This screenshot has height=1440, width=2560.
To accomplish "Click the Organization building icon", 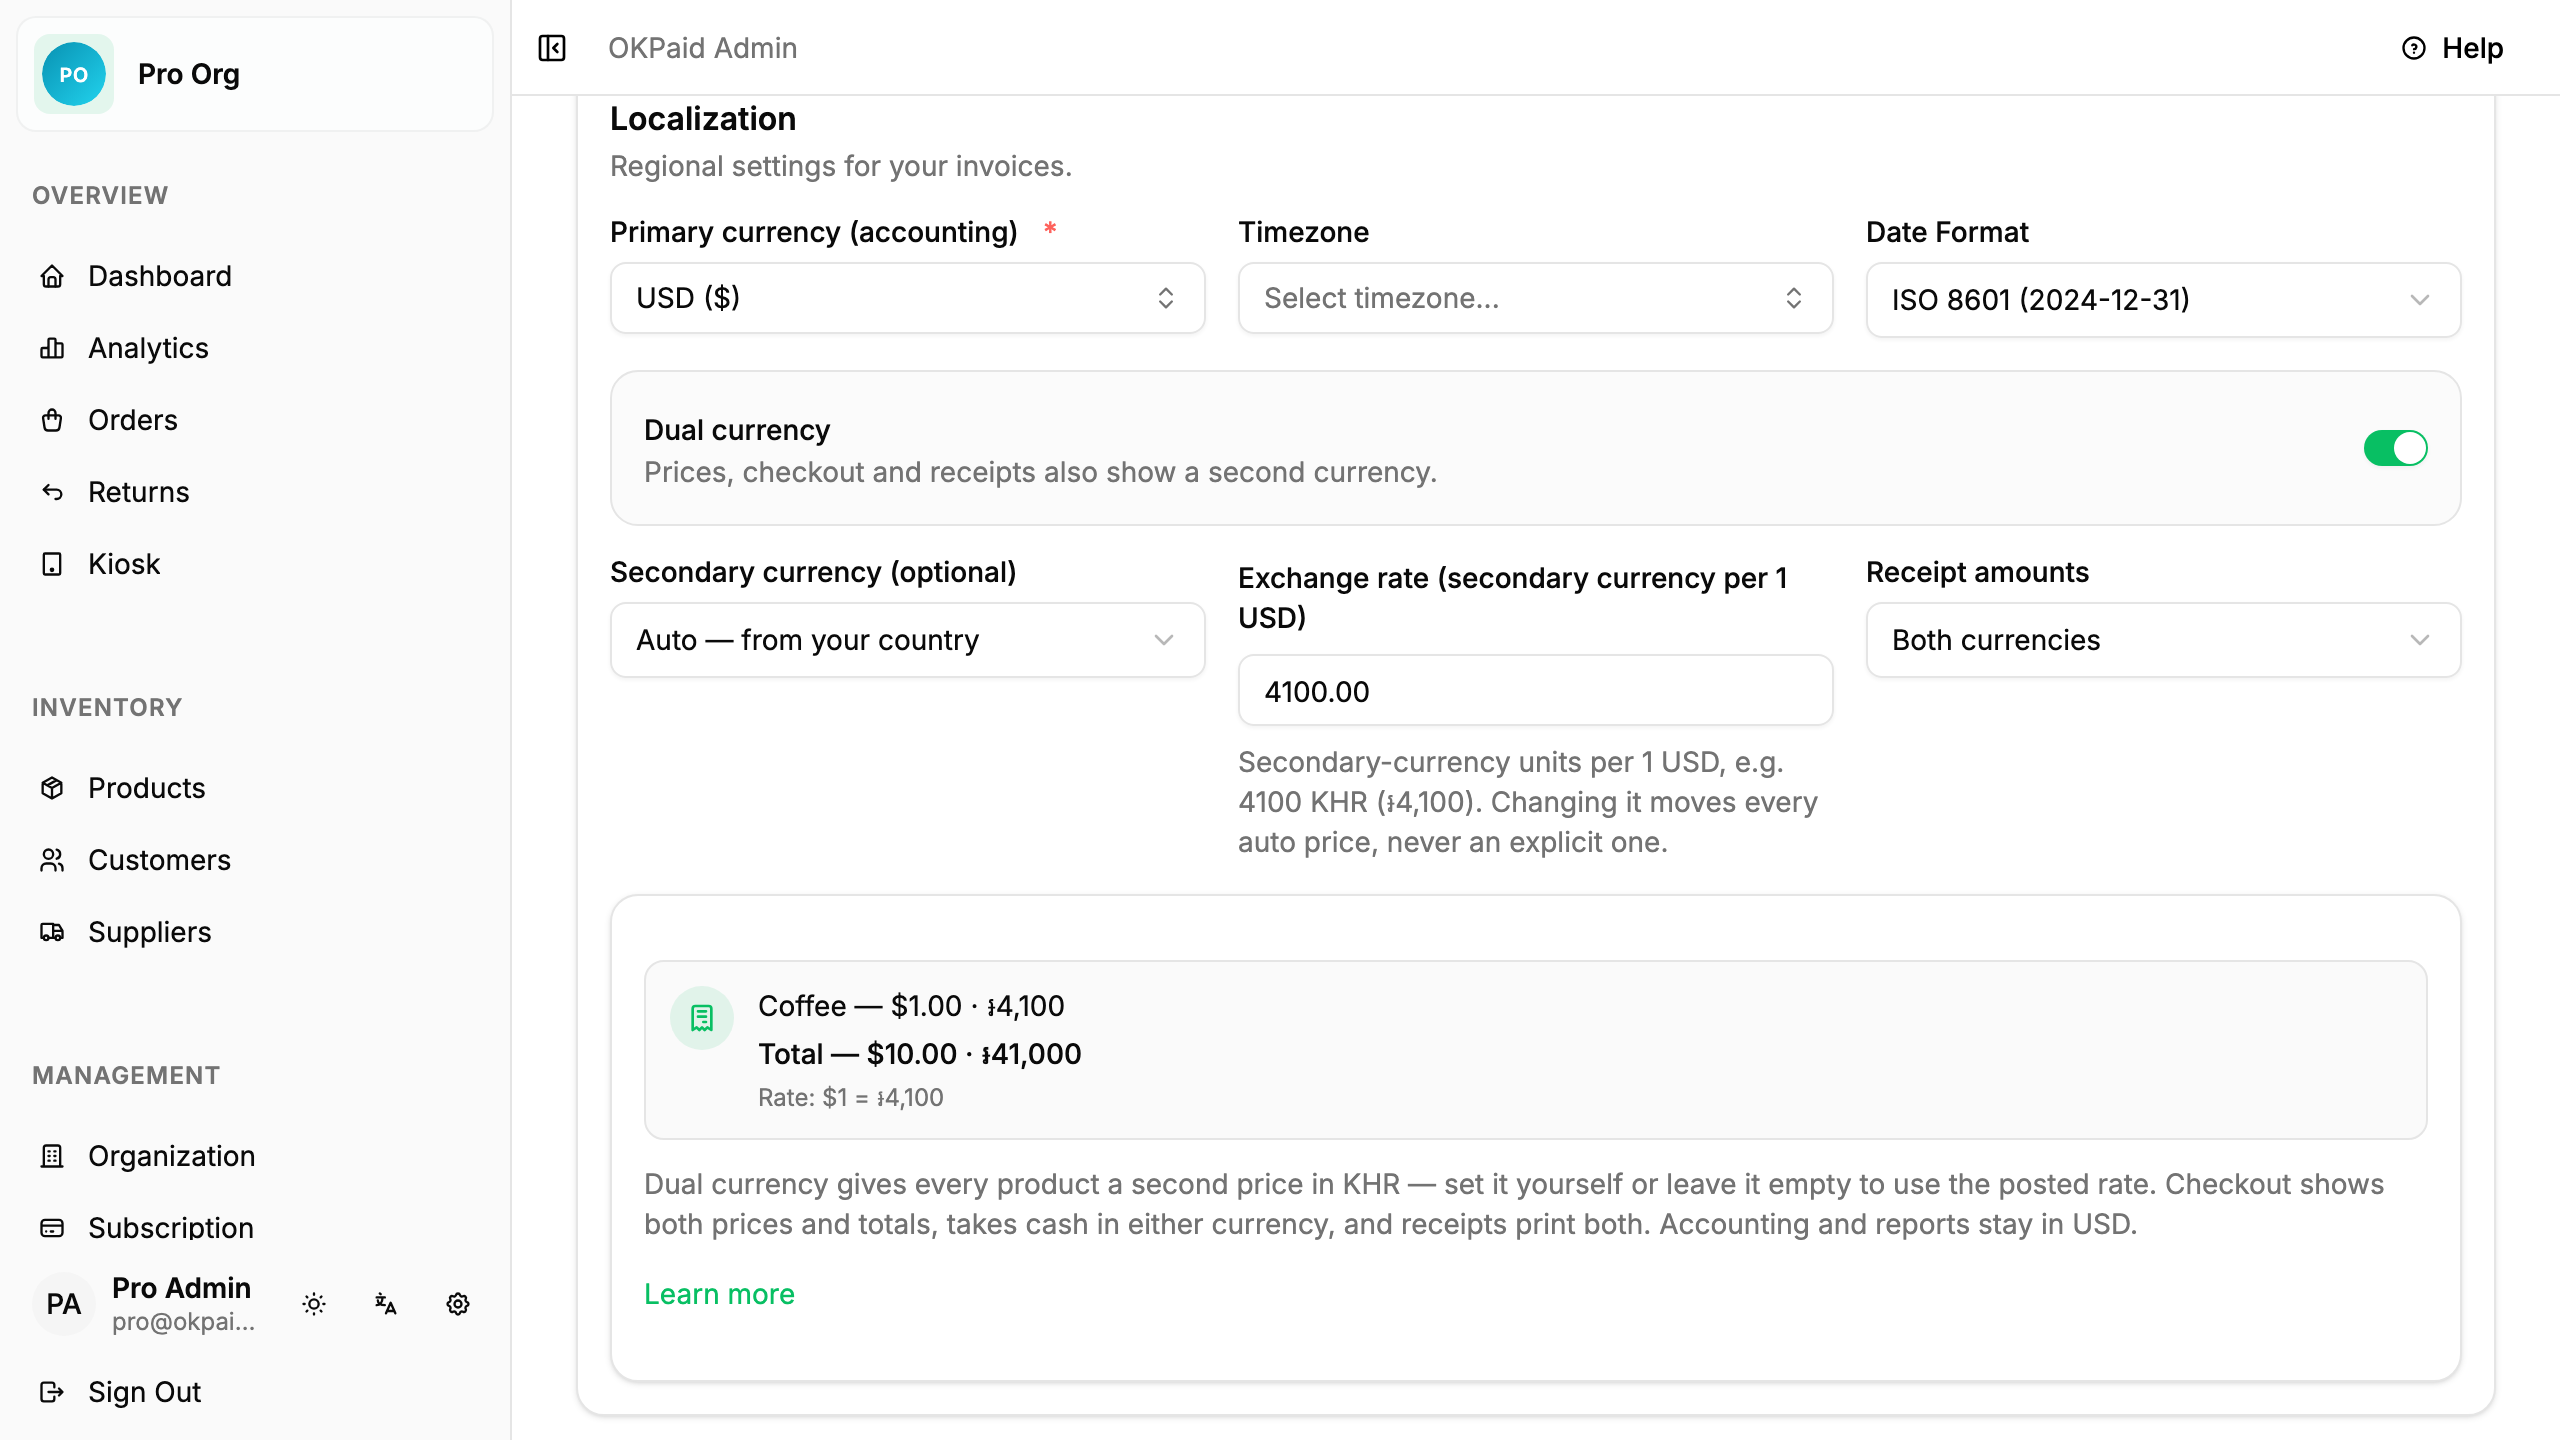I will pos(52,1156).
